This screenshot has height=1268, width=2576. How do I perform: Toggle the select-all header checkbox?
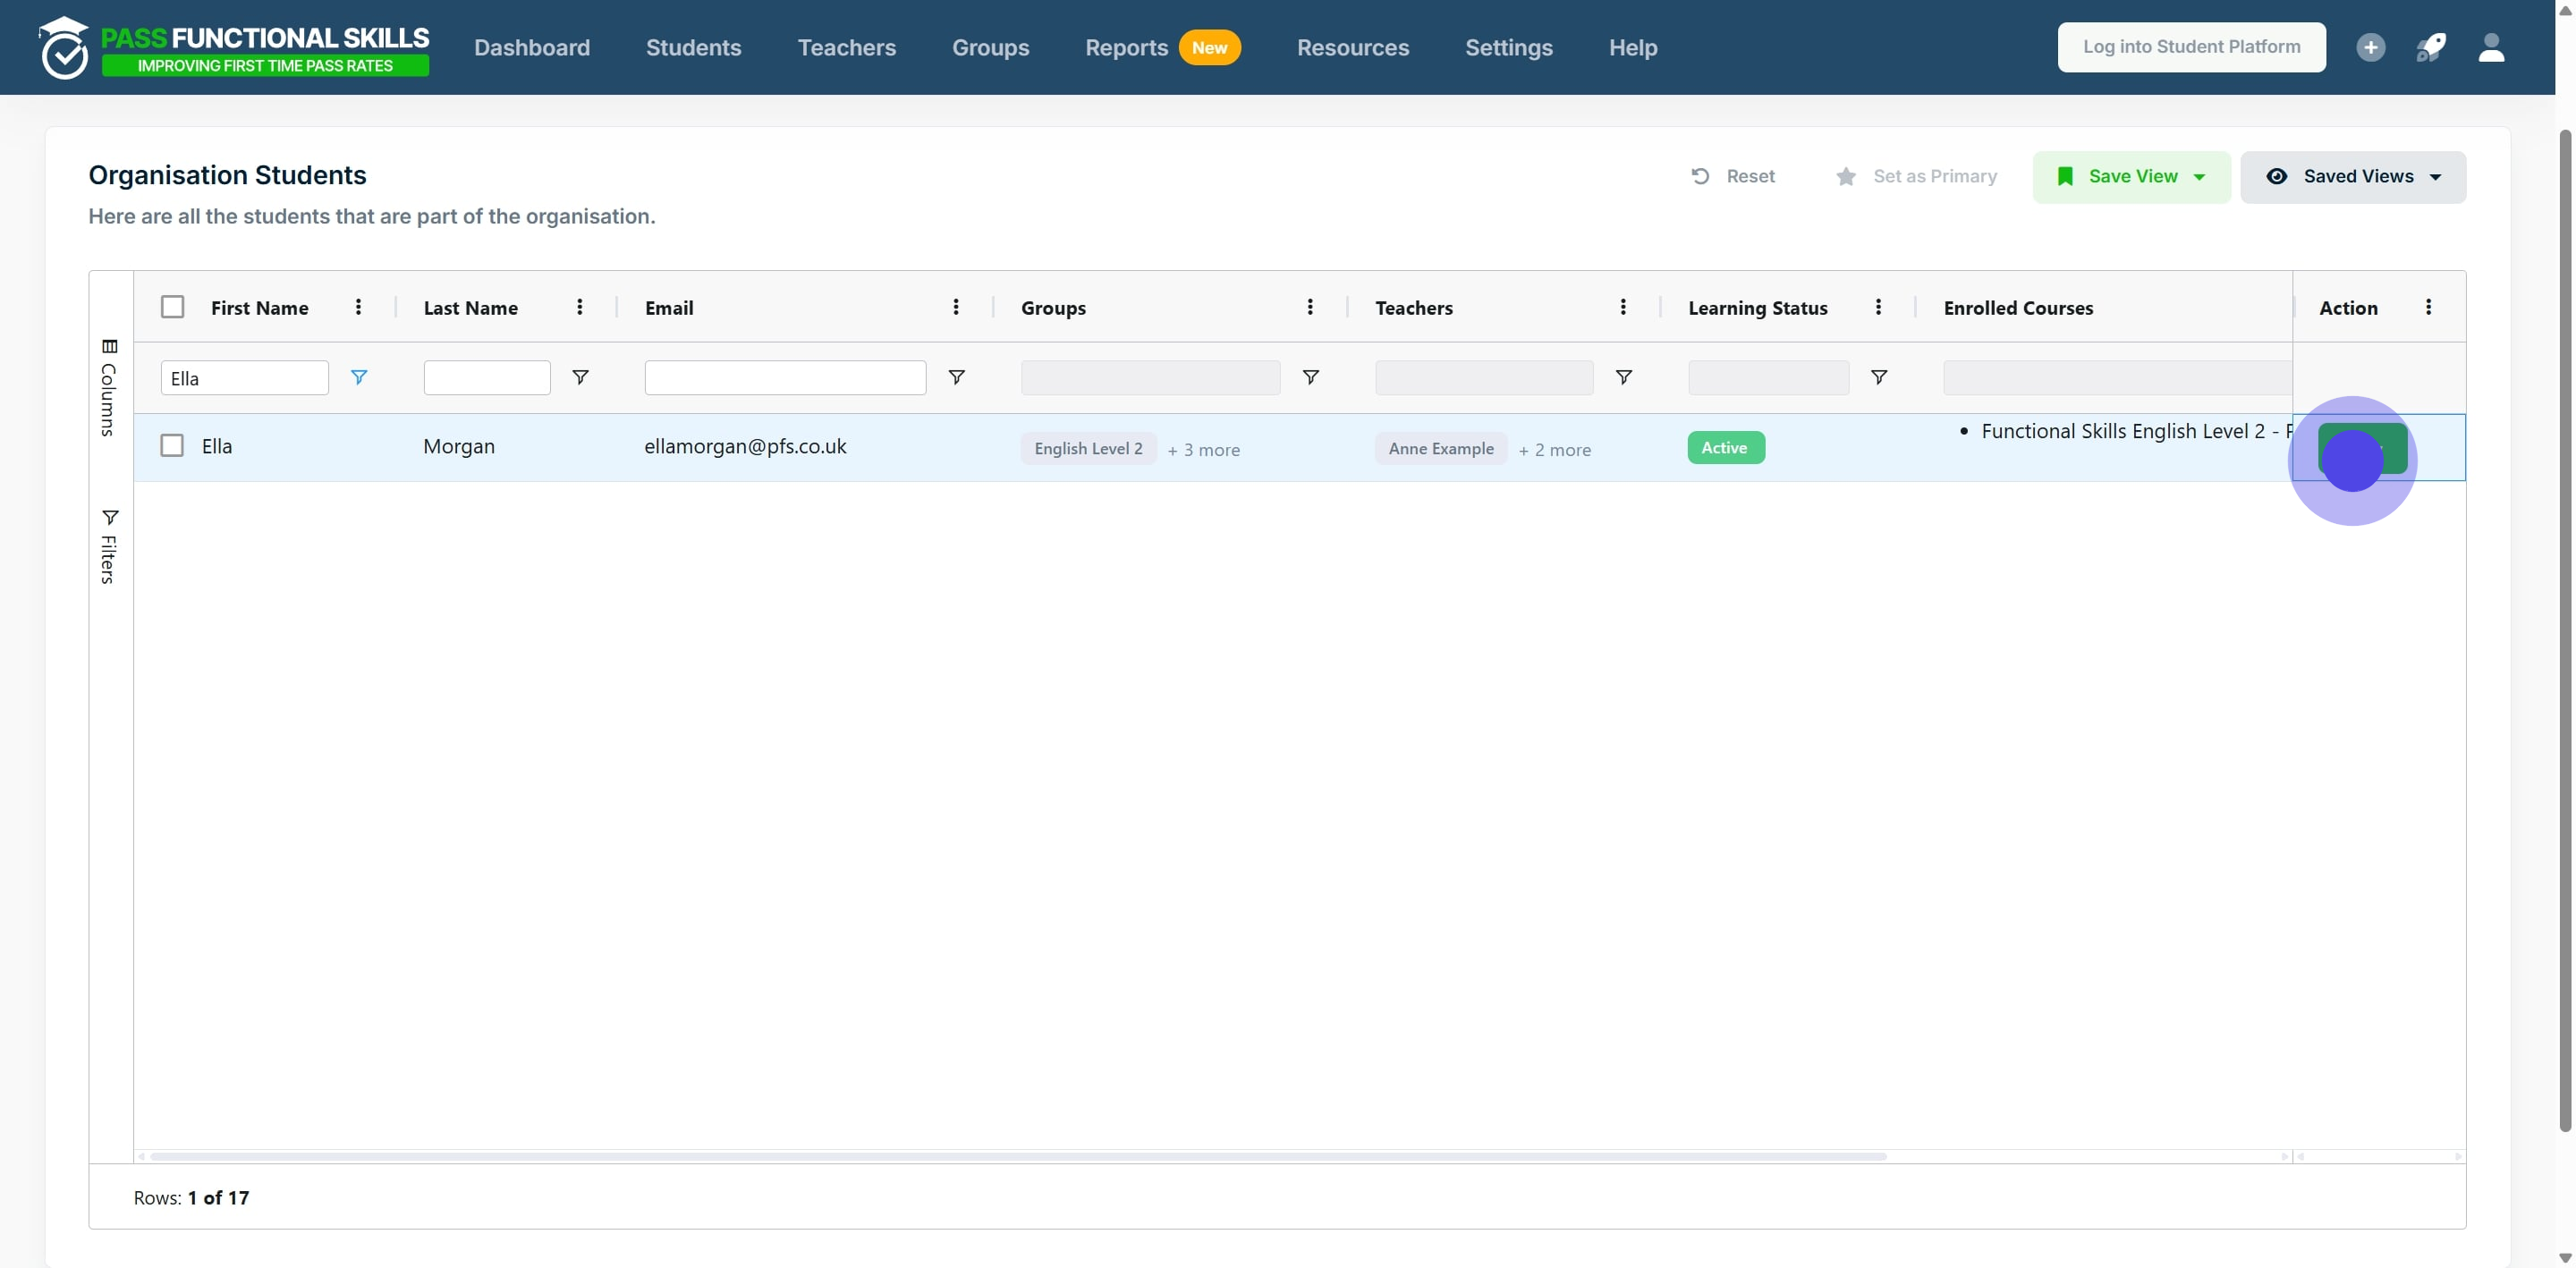(173, 307)
